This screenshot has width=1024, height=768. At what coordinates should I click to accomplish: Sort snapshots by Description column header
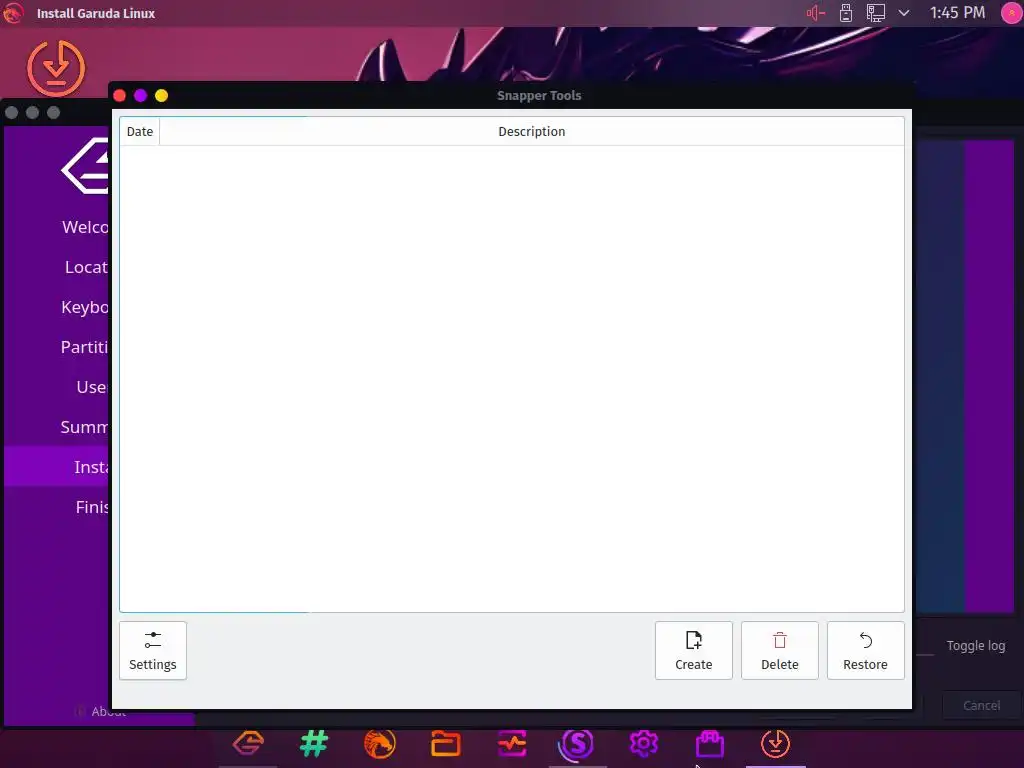coord(532,131)
